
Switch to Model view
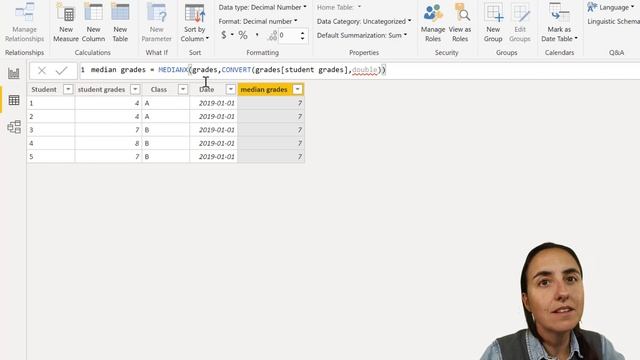[13, 127]
